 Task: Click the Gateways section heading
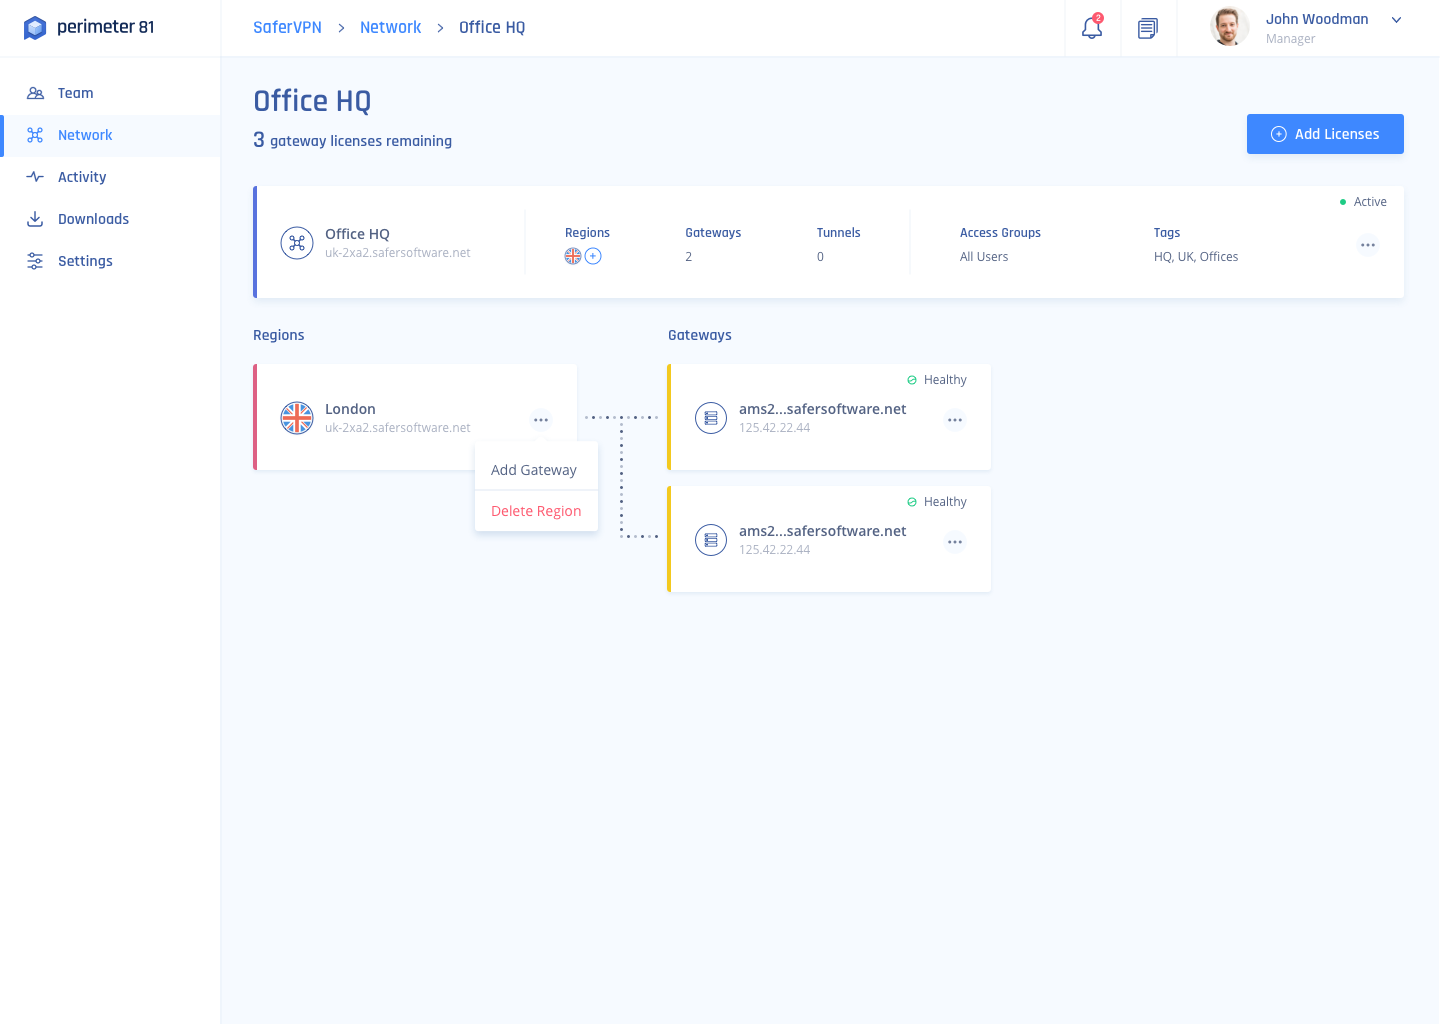[x=700, y=335]
